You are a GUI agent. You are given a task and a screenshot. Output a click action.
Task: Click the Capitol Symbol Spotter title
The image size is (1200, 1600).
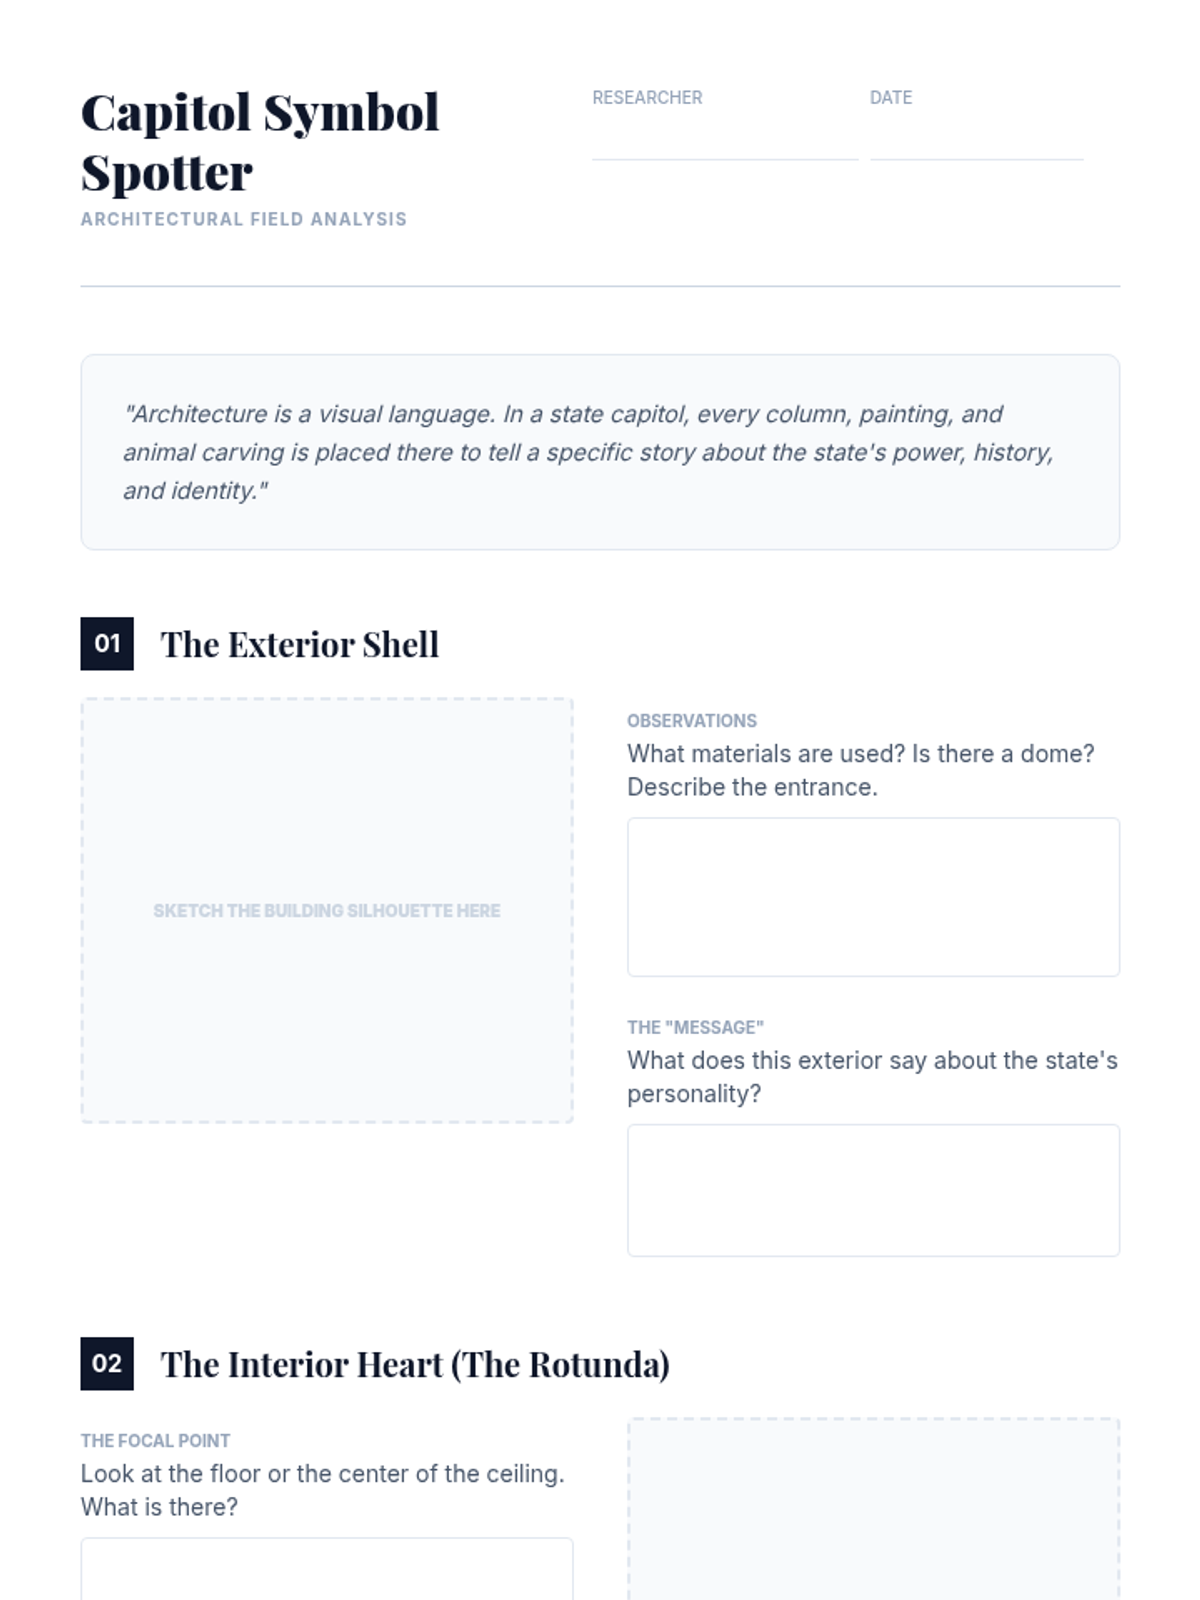[x=260, y=142]
